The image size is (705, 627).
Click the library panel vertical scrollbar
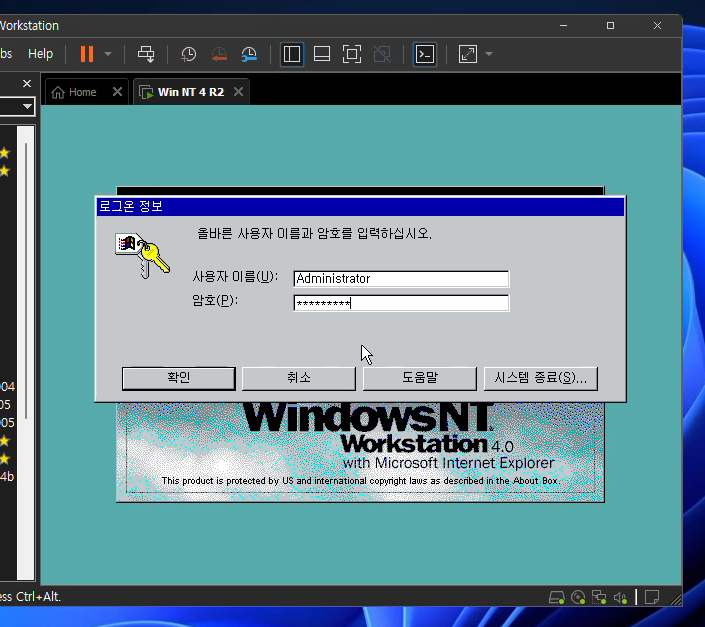(x=26, y=281)
